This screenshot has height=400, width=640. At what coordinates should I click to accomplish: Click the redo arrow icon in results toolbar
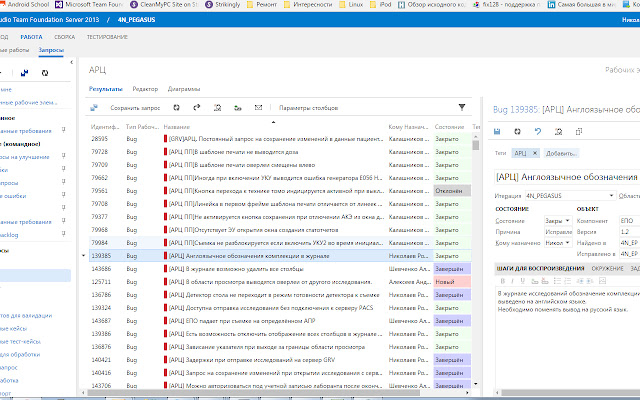pyautogui.click(x=197, y=107)
